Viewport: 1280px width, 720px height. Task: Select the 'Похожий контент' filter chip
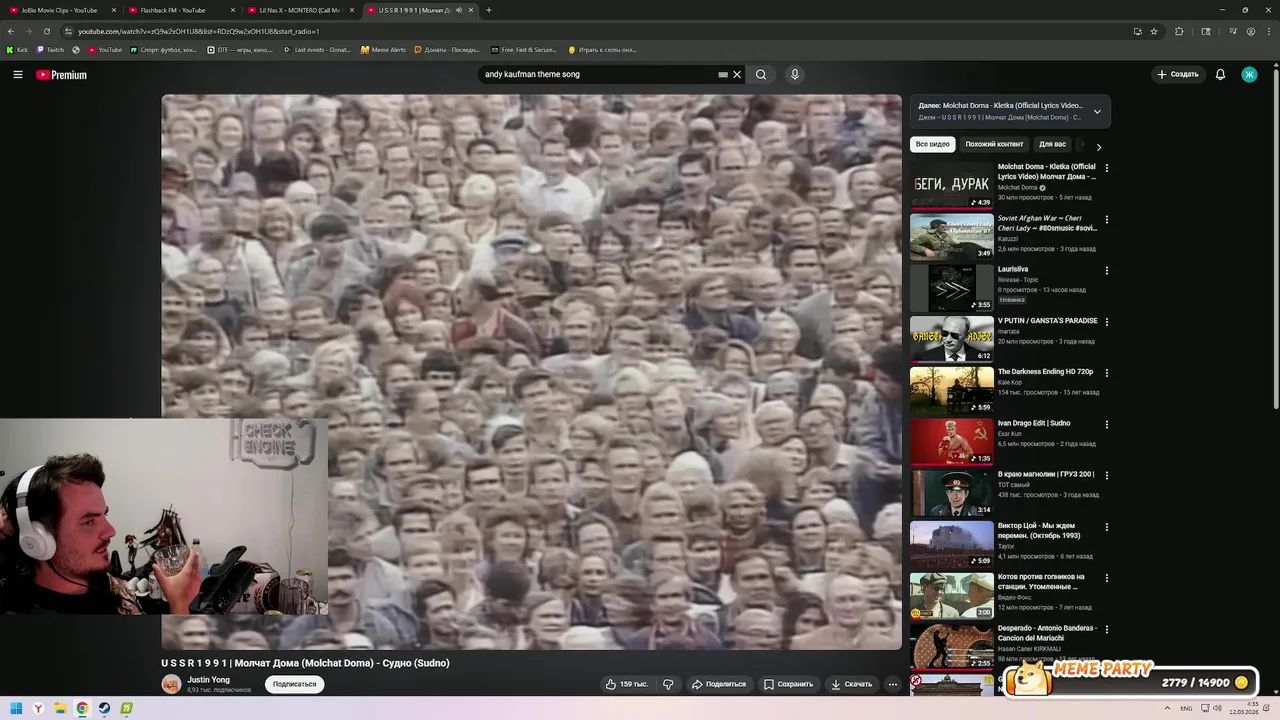point(994,144)
